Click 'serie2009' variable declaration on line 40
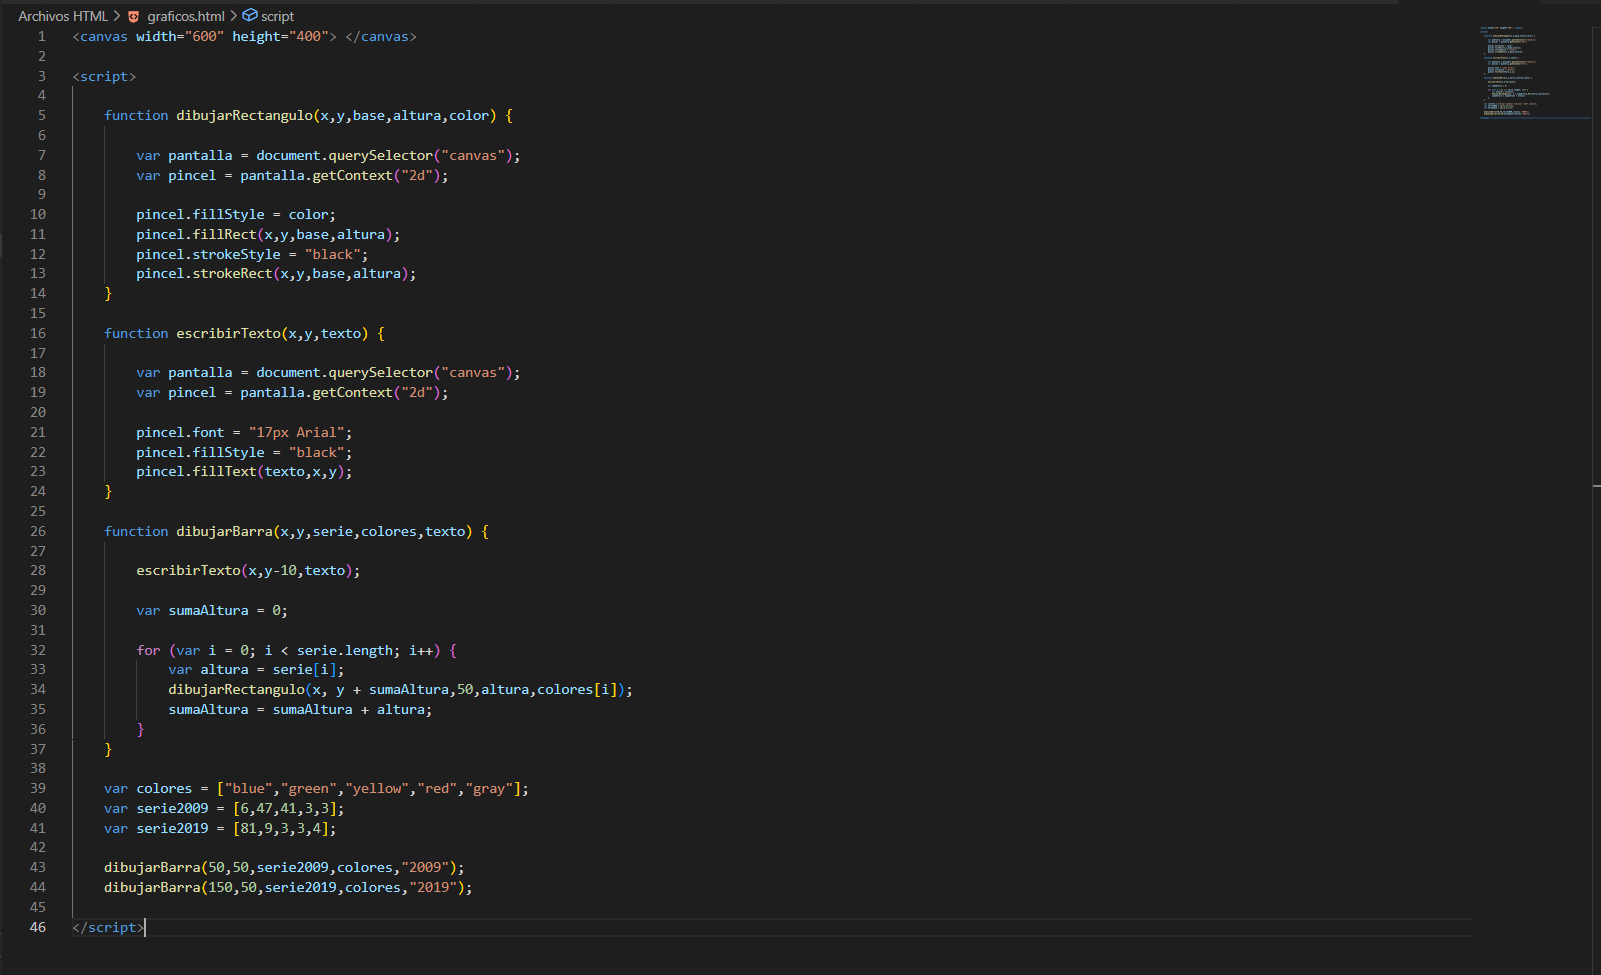Viewport: 1601px width, 975px height. pos(172,808)
